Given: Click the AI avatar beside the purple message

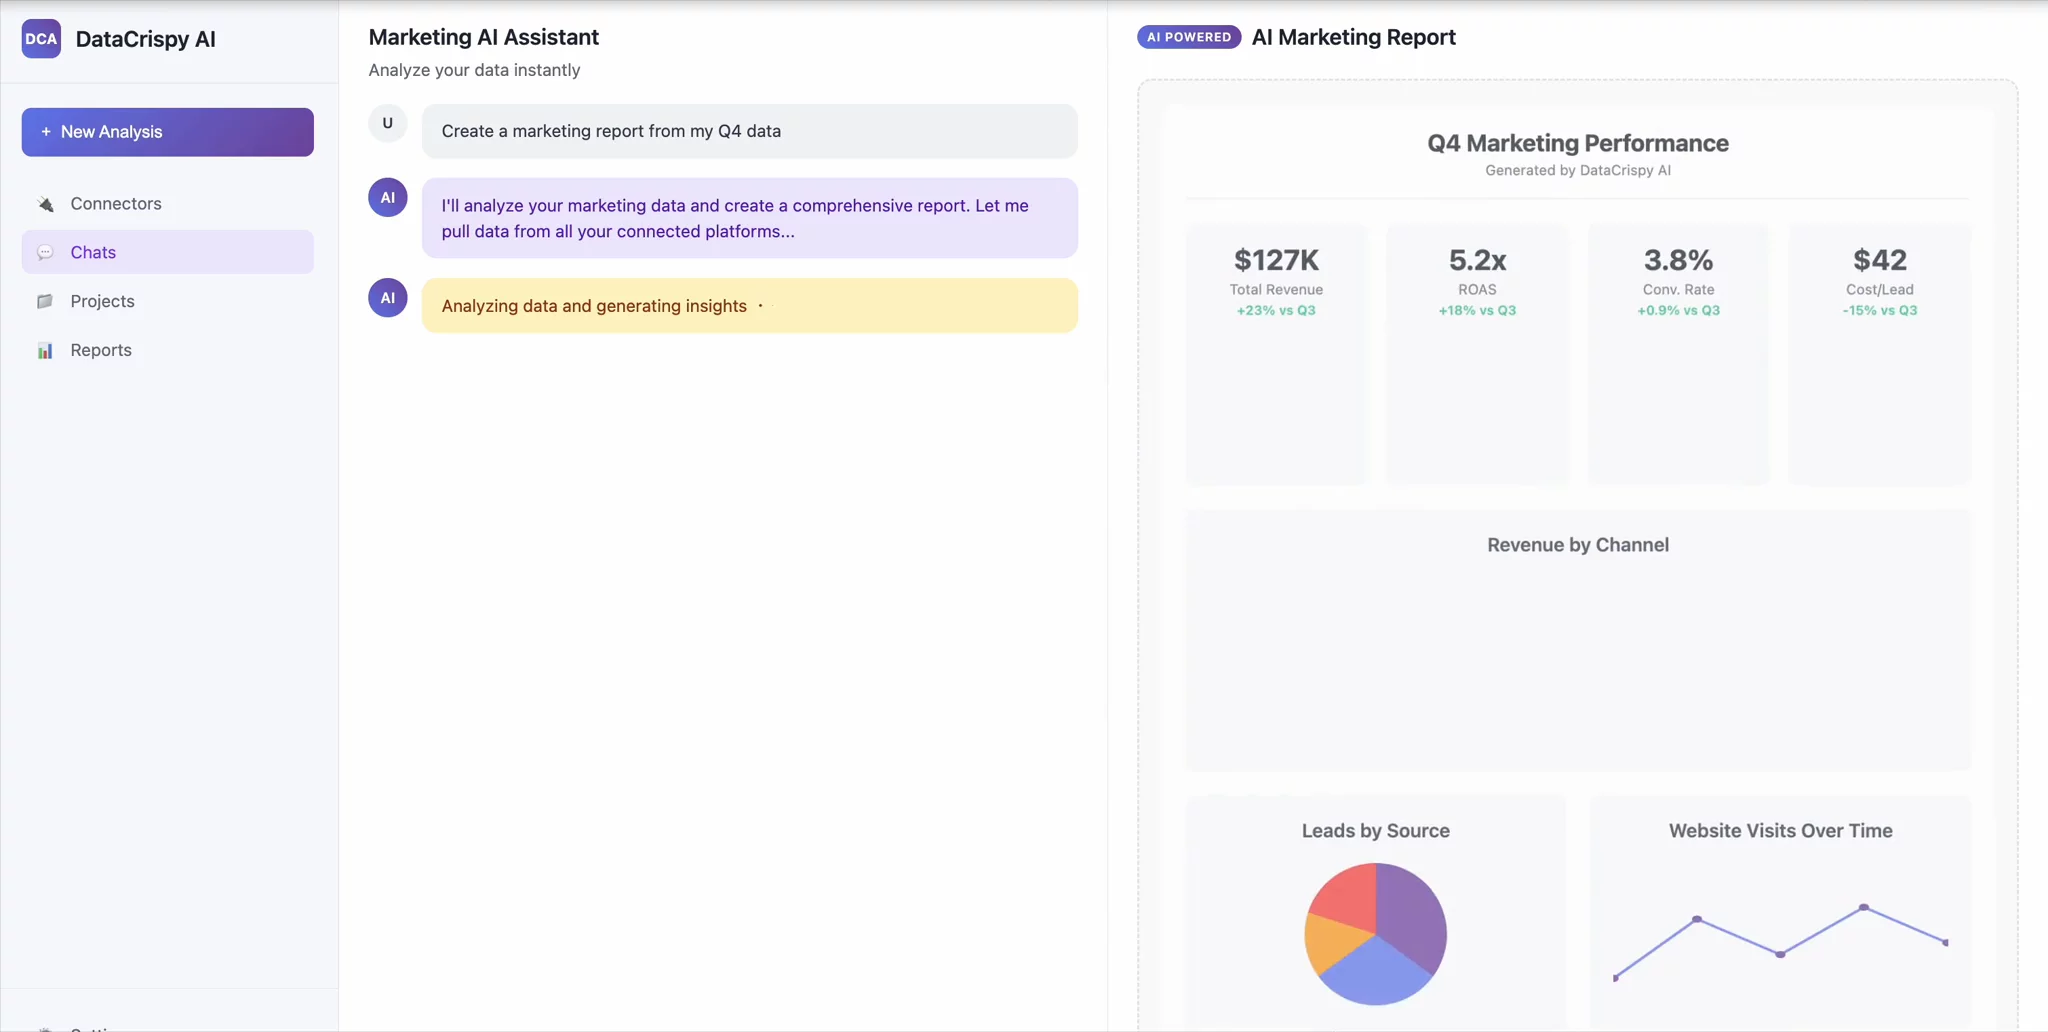Looking at the screenshot, I should 388,198.
